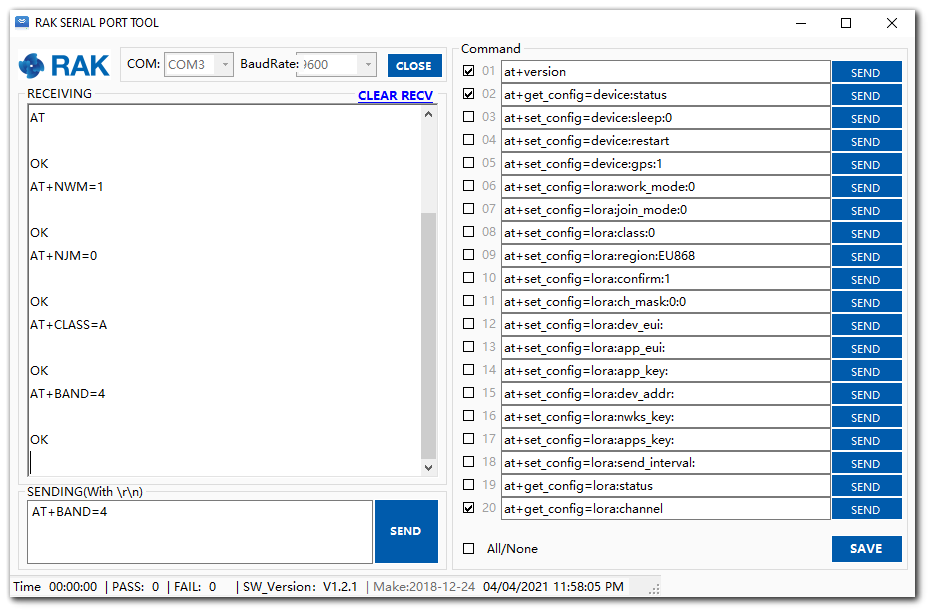Send the lora:send_interval command

866,463
